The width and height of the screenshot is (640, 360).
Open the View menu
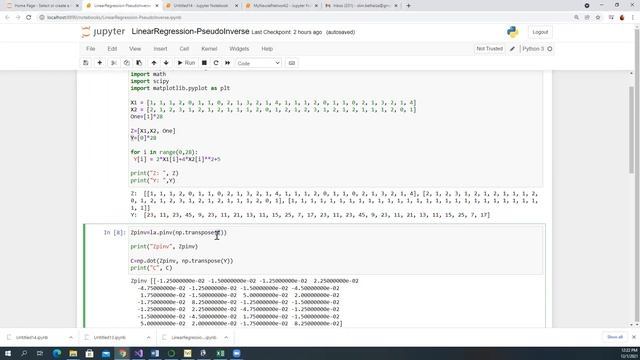pos(135,49)
